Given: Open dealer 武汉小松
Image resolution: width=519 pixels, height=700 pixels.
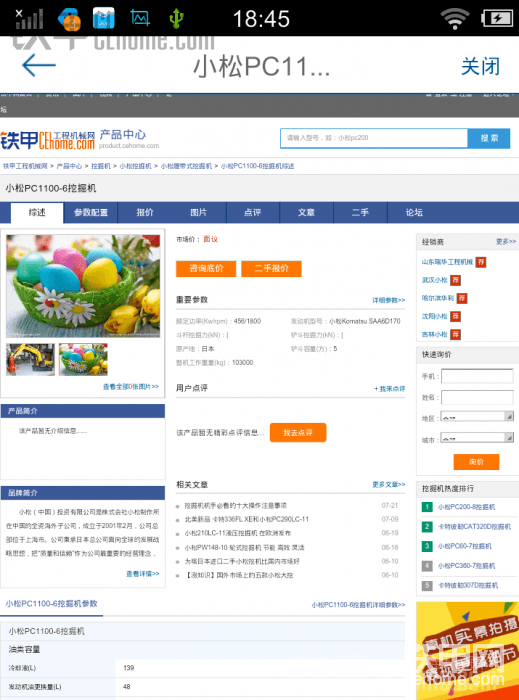Looking at the screenshot, I should coord(435,280).
